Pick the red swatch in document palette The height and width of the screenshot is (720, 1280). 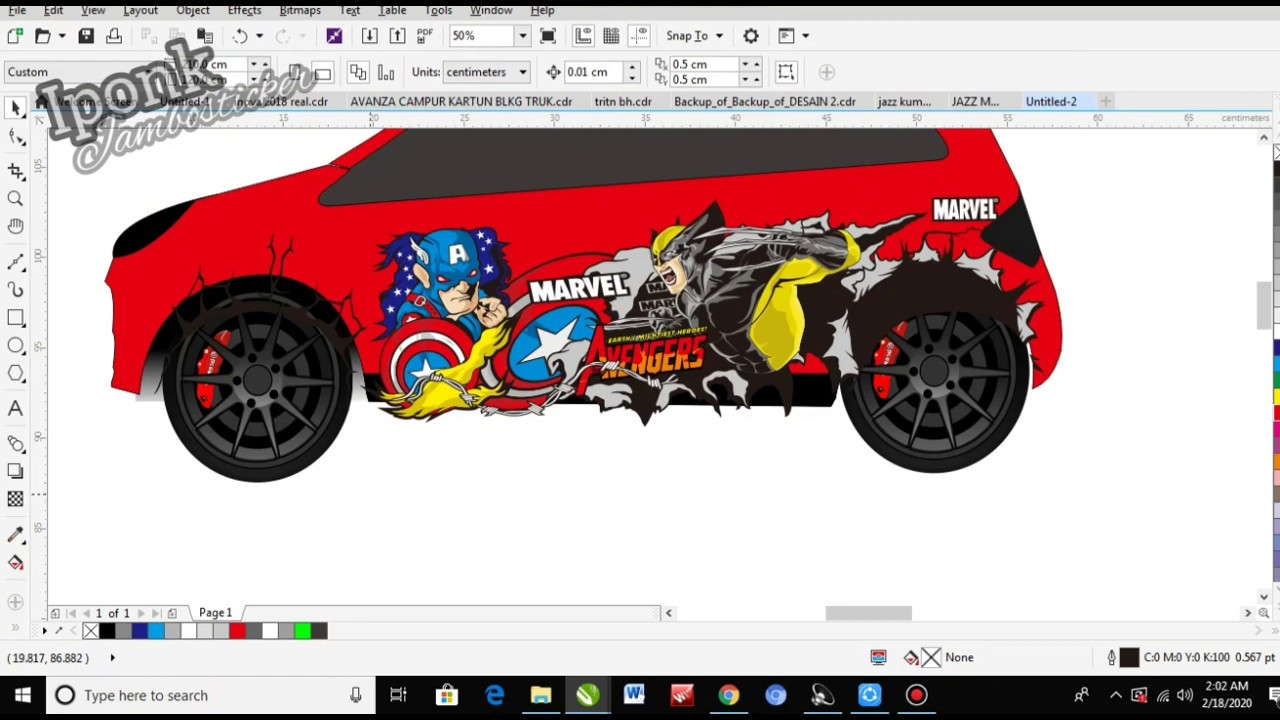point(237,631)
